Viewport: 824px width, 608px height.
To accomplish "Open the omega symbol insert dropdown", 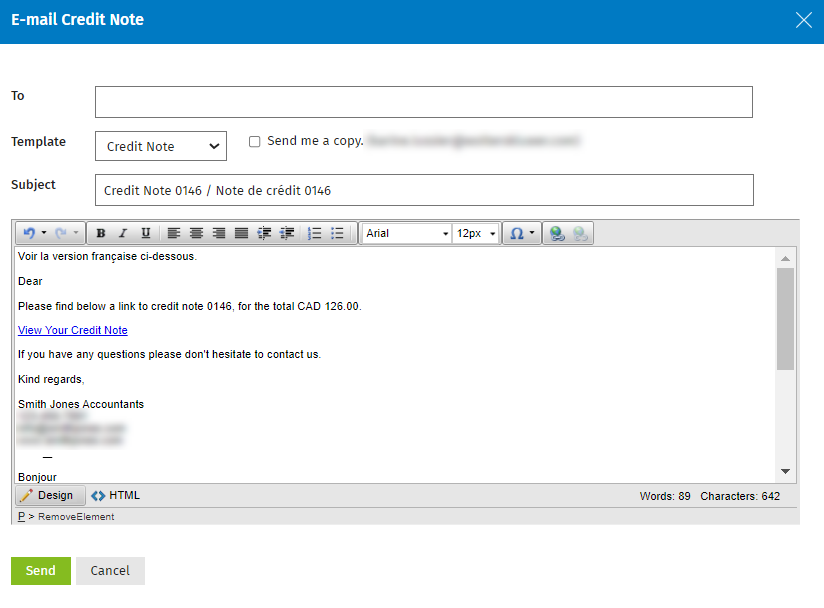I will click(522, 233).
